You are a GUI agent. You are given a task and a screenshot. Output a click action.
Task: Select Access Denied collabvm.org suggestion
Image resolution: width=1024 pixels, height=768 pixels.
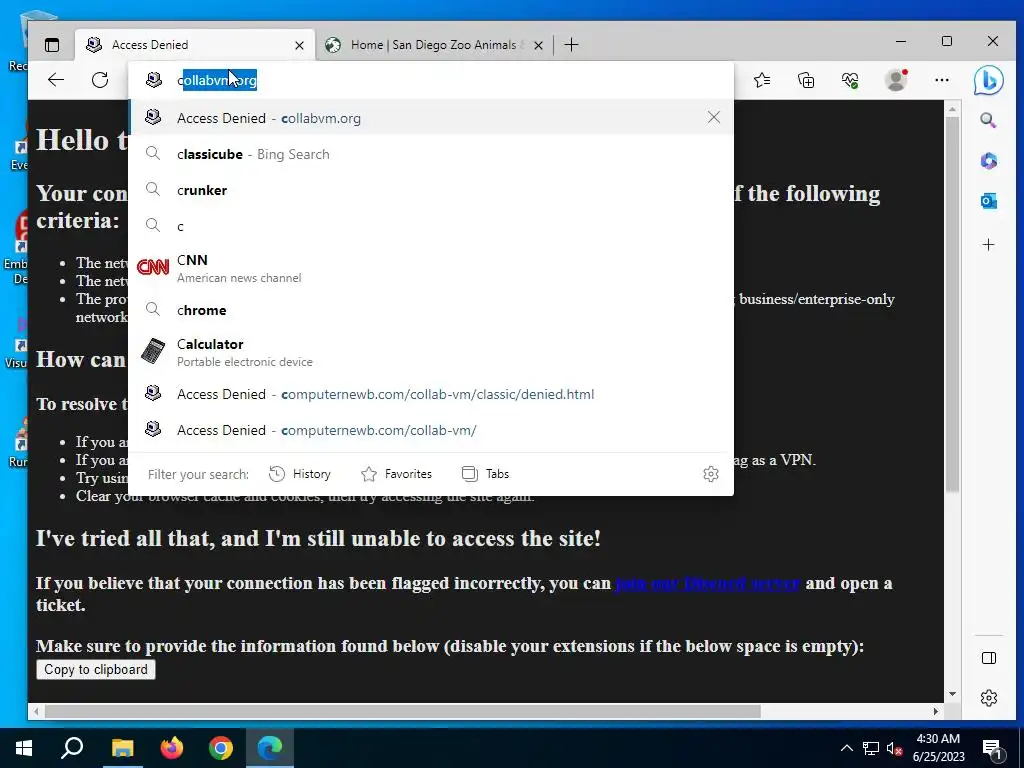[x=431, y=118]
